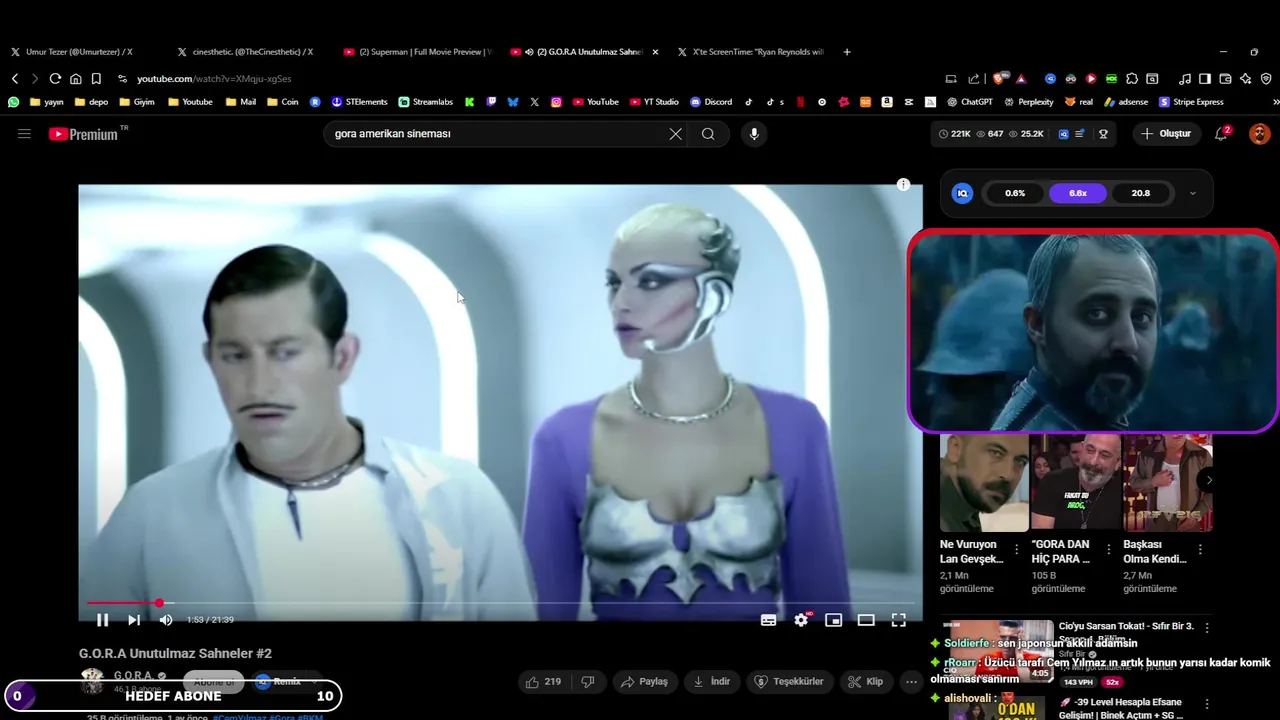The height and width of the screenshot is (720, 1280).
Task: Mute the video volume speaker icon
Action: coord(166,620)
